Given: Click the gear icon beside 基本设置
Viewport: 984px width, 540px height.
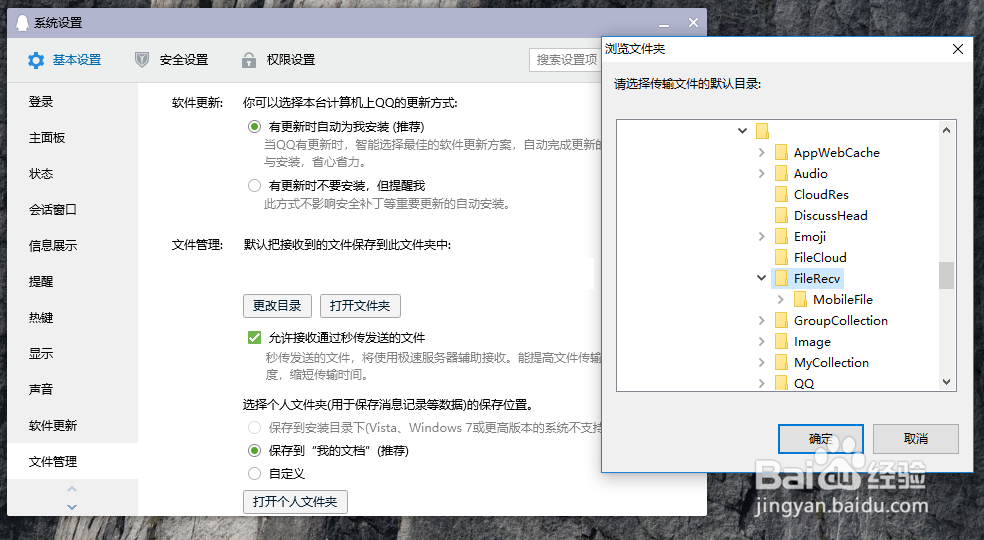Looking at the screenshot, I should (x=36, y=60).
